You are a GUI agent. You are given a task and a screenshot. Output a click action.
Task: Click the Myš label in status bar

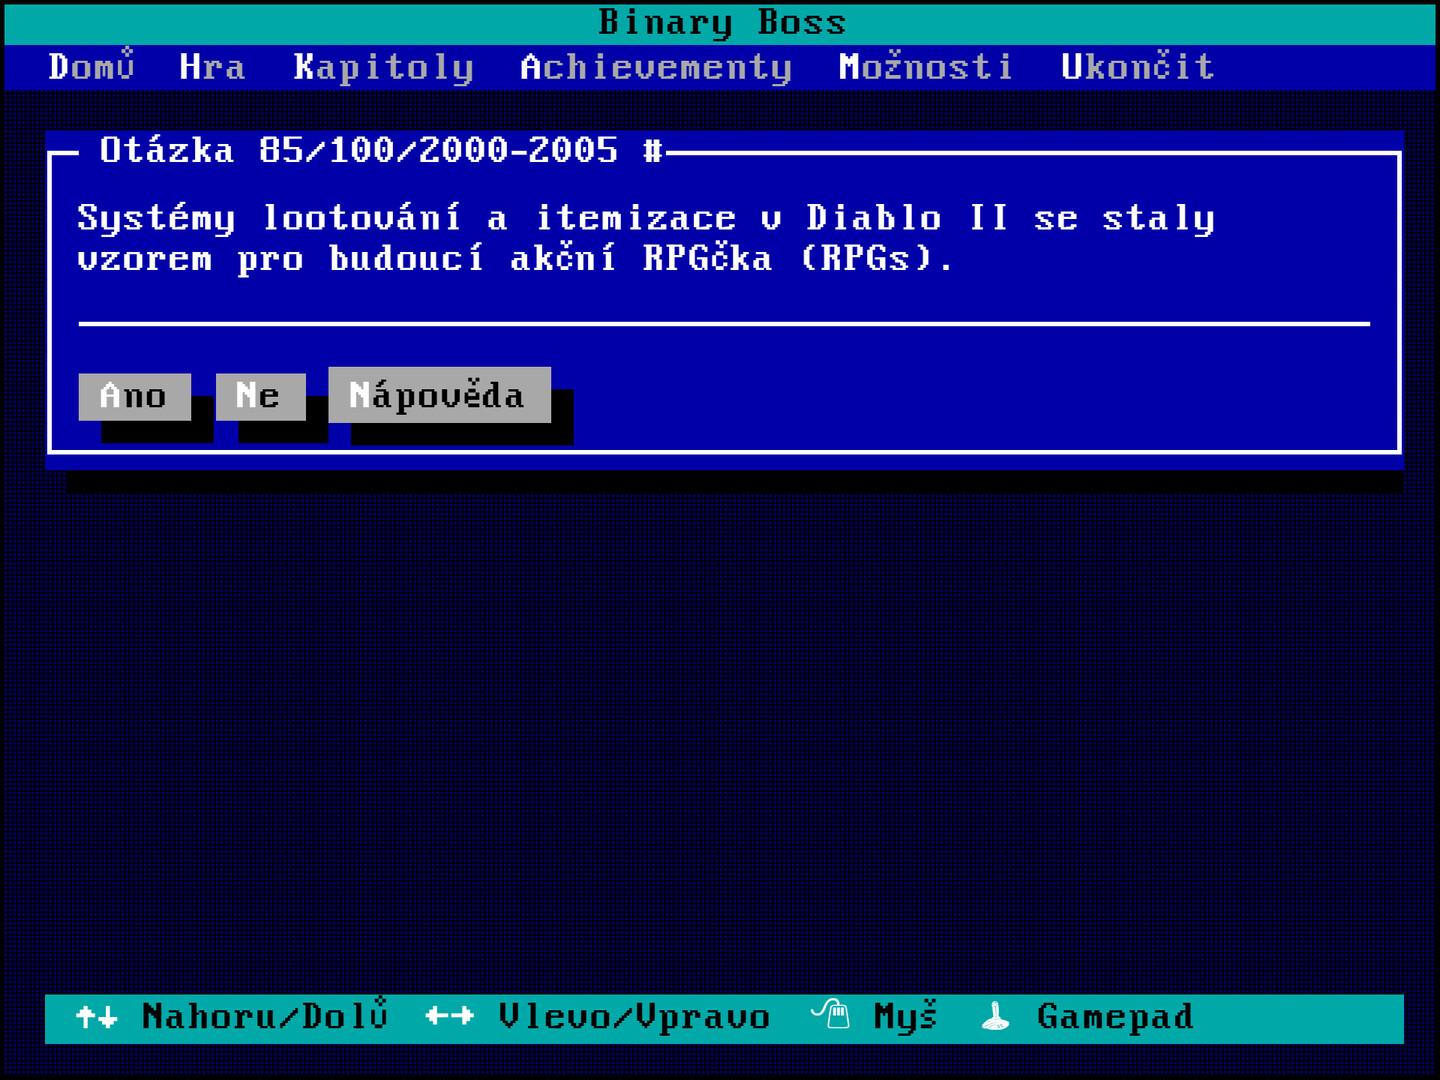pyautogui.click(x=905, y=1017)
